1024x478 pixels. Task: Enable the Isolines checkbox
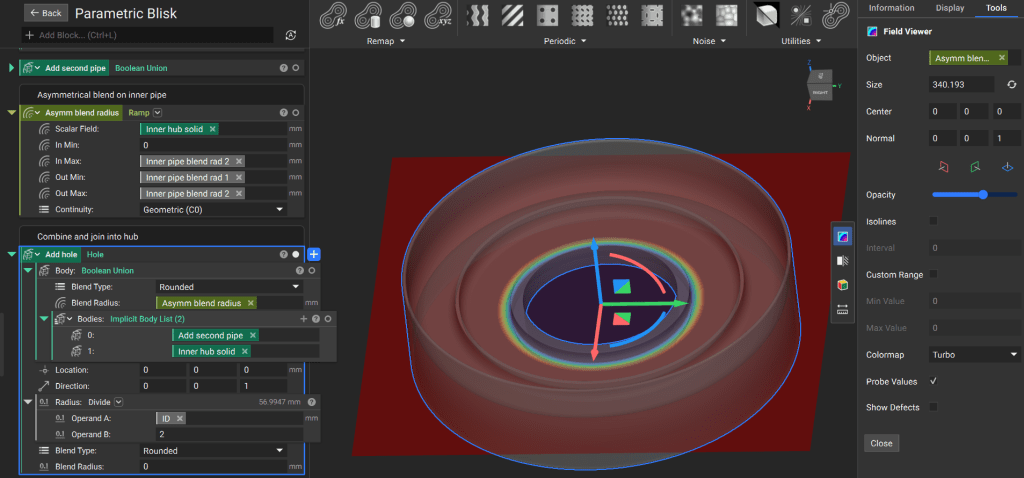pos(934,221)
